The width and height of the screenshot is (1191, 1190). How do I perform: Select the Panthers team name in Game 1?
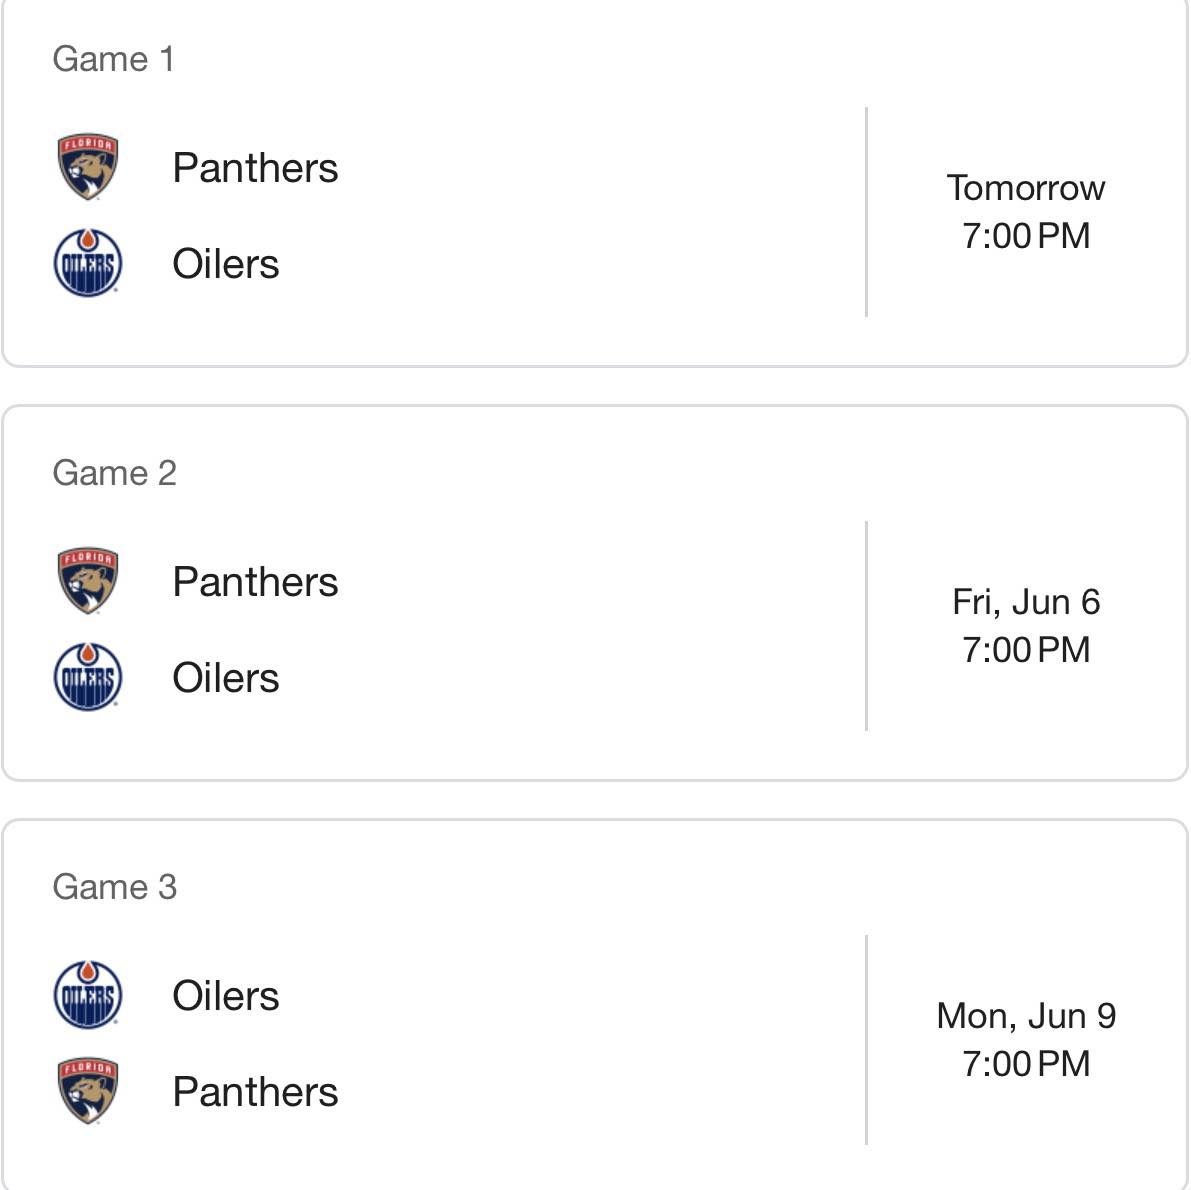point(255,168)
